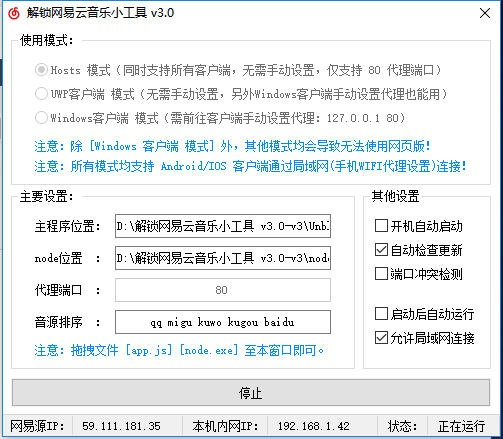Viewport: 503px width, 439px height.
Task: Select the Windows客户端 模式 radio button
Action: [41, 118]
